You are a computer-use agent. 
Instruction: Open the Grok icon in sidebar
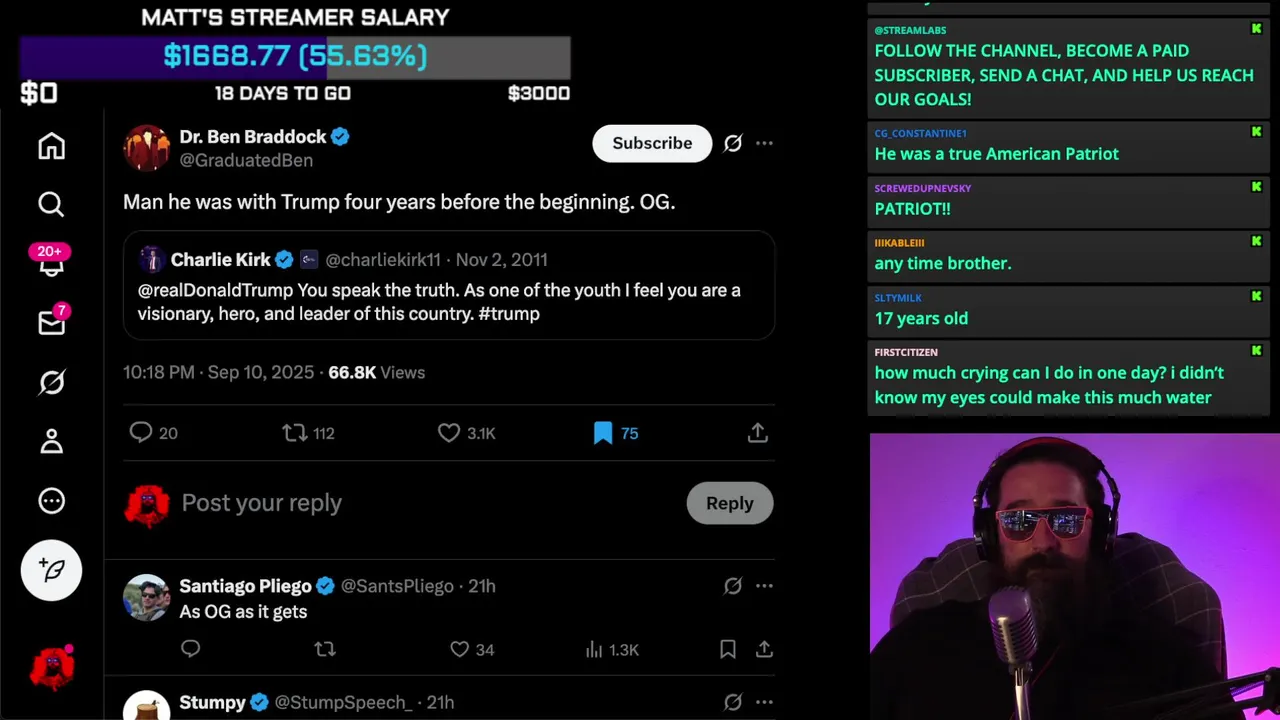(x=51, y=382)
